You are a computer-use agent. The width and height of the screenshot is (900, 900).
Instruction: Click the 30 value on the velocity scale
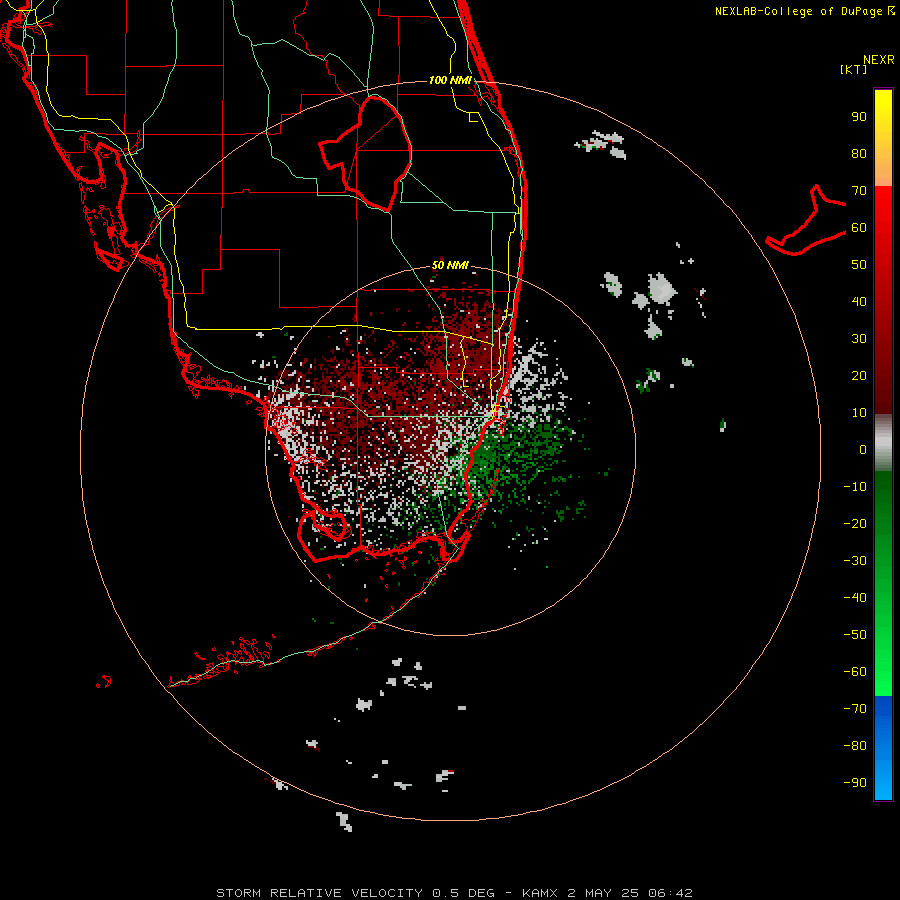(859, 339)
